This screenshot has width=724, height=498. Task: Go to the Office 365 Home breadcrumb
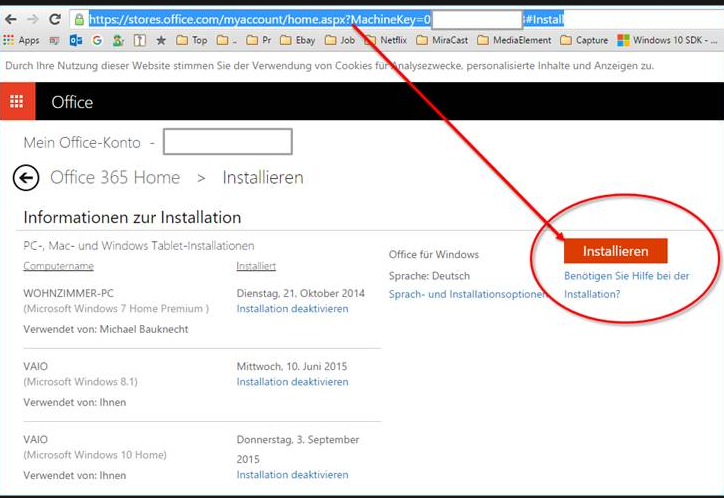[115, 177]
